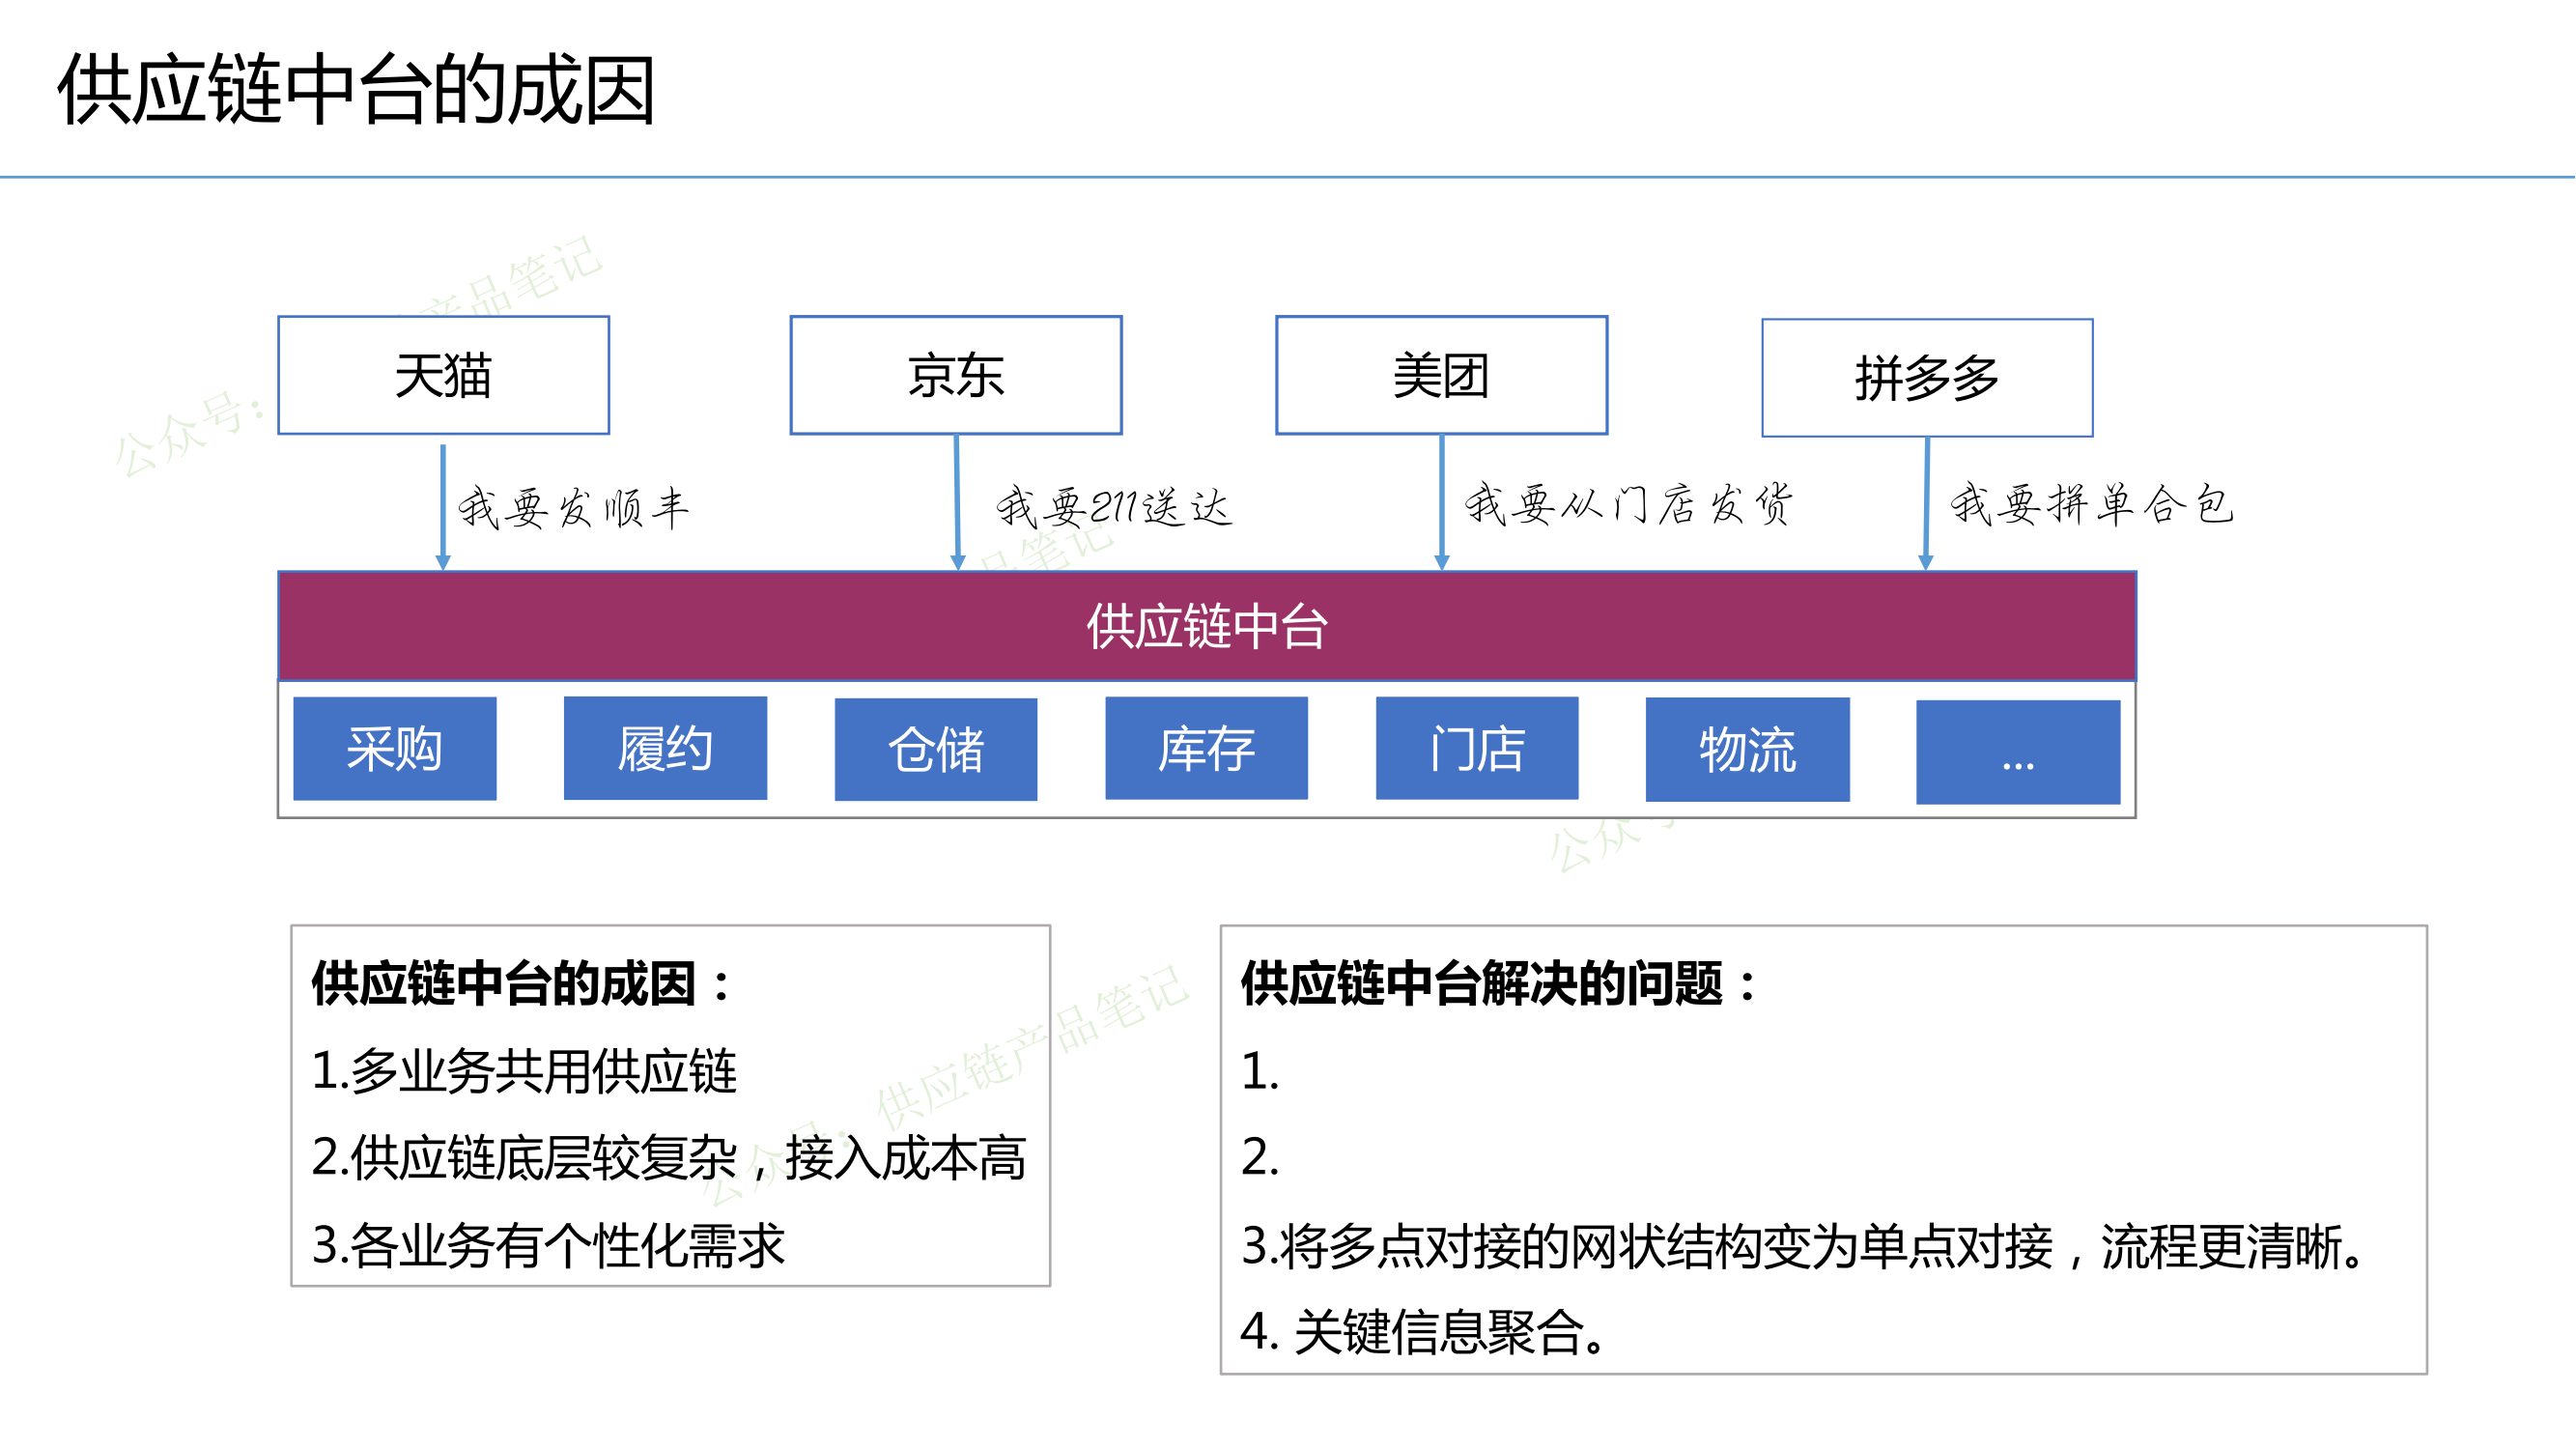Select the 拼多多 box
The width and height of the screenshot is (2576, 1449).
(x=1927, y=378)
